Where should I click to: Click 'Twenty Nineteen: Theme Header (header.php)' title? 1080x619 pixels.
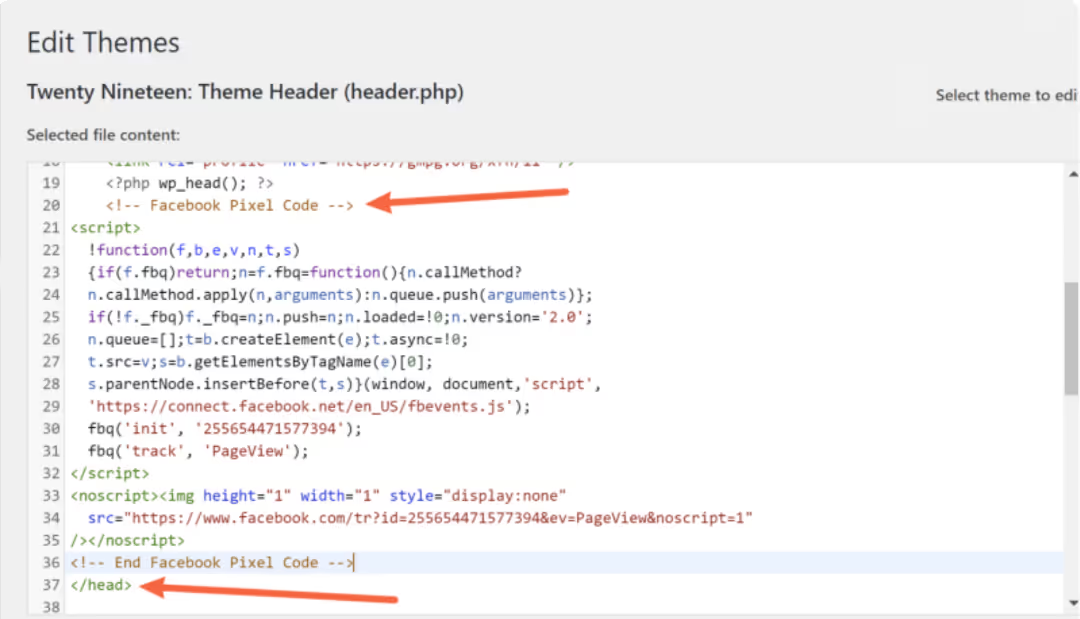click(245, 92)
